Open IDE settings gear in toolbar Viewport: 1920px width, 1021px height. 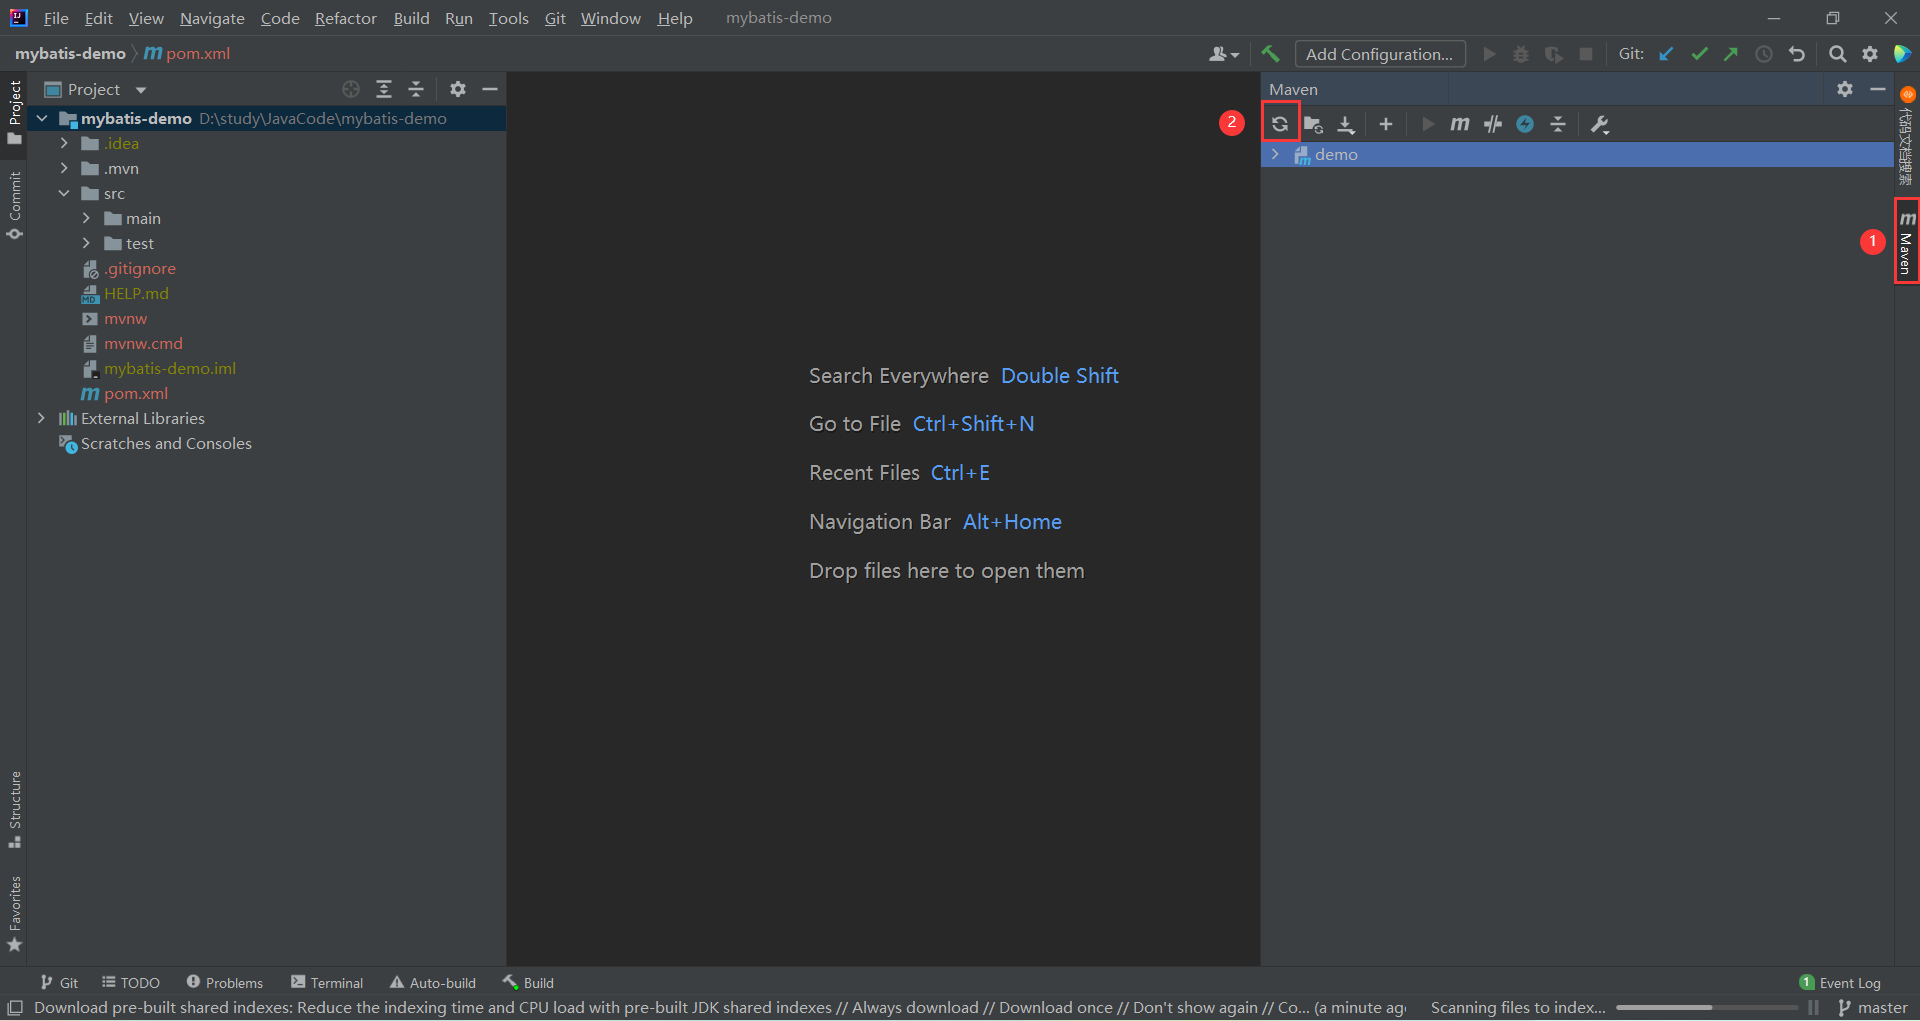1870,54
